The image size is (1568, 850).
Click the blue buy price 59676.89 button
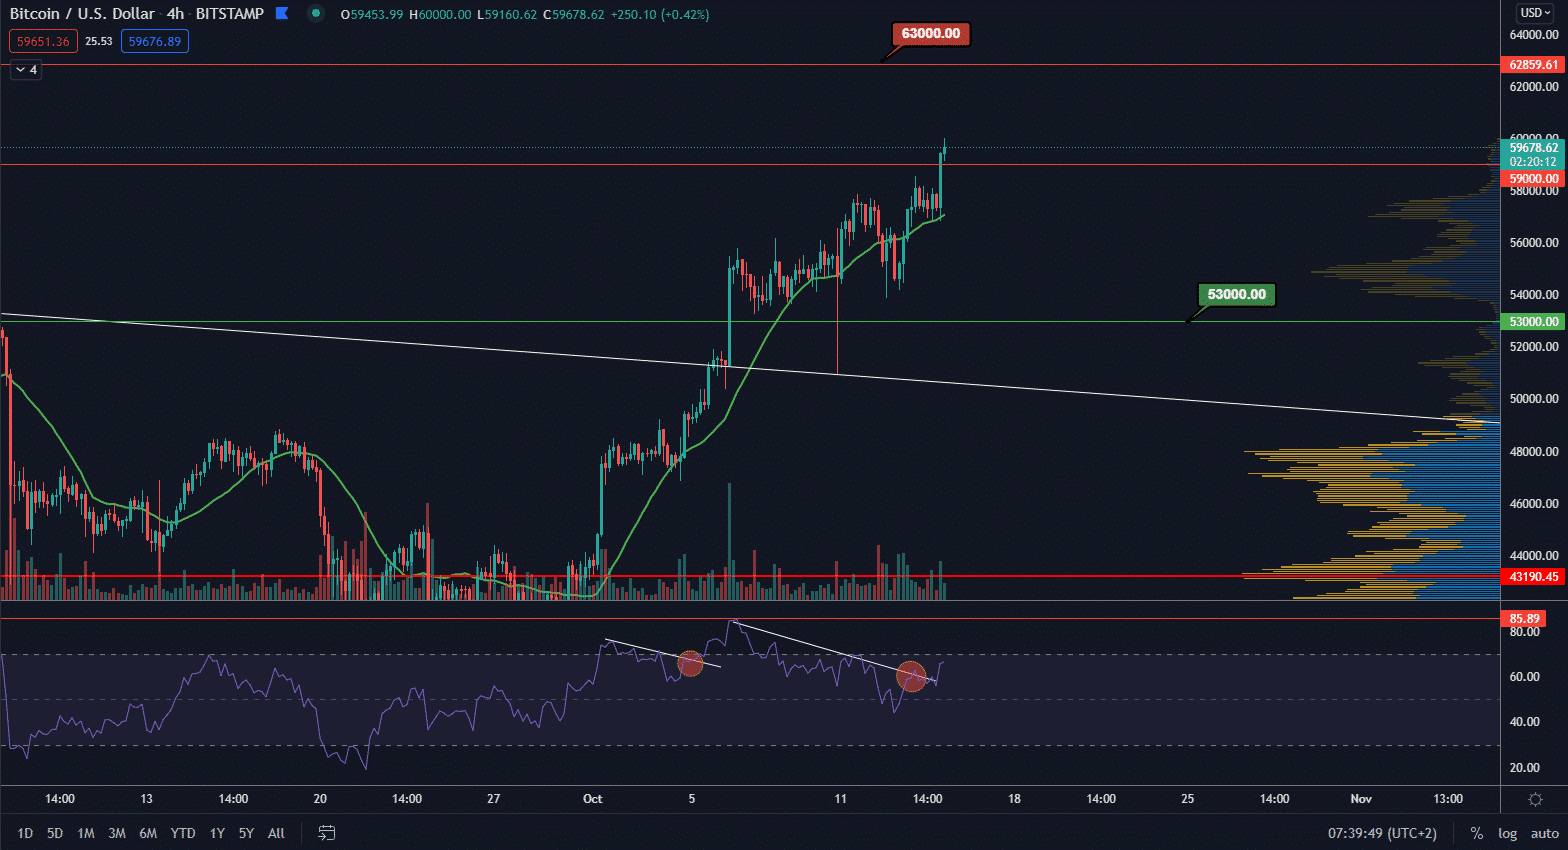[x=155, y=42]
